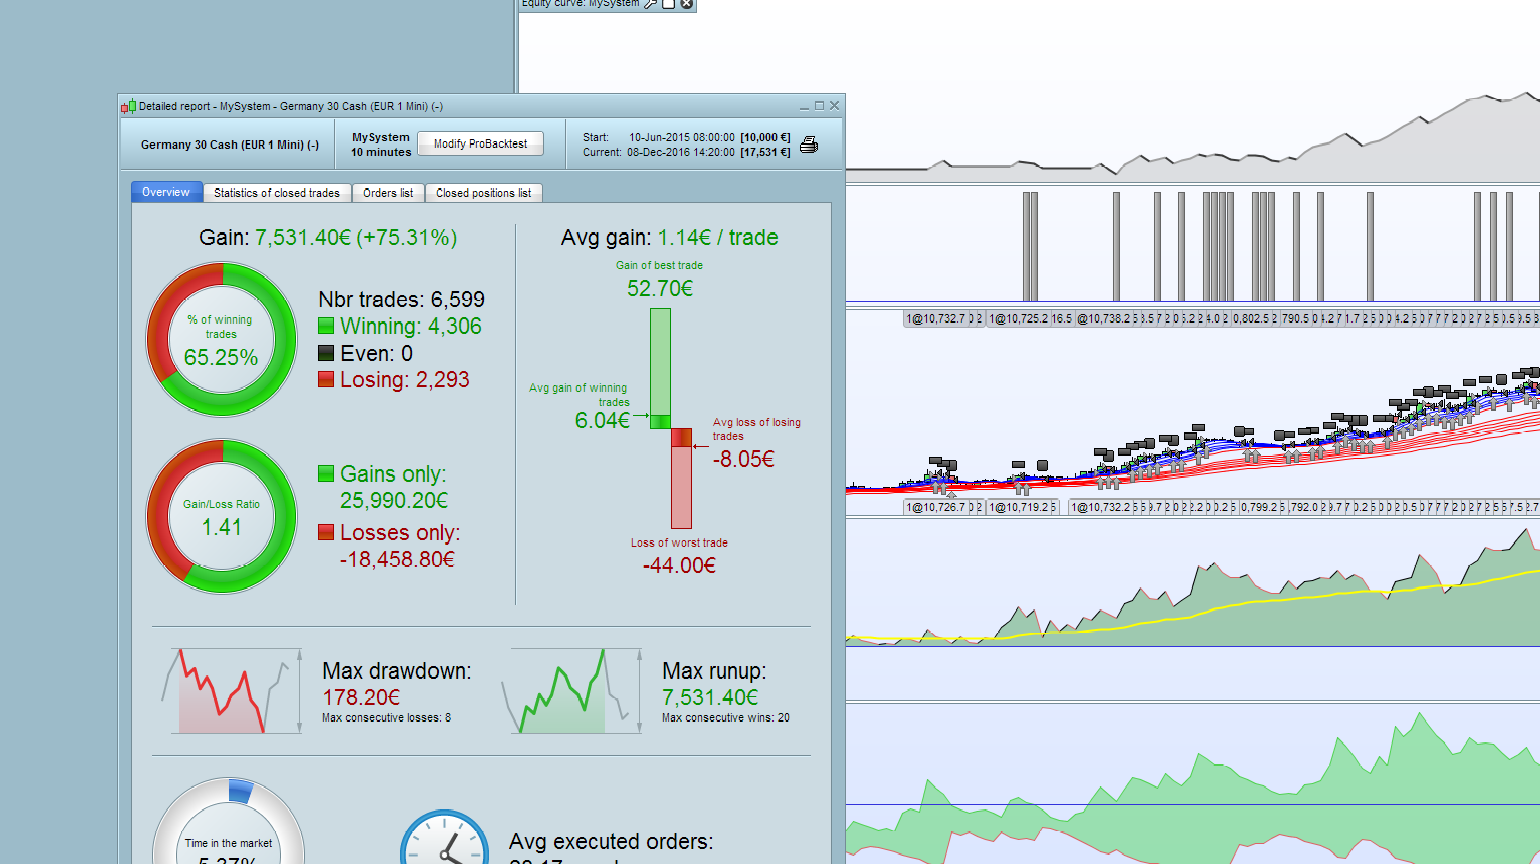Click the green Winning legend square

tap(326, 326)
